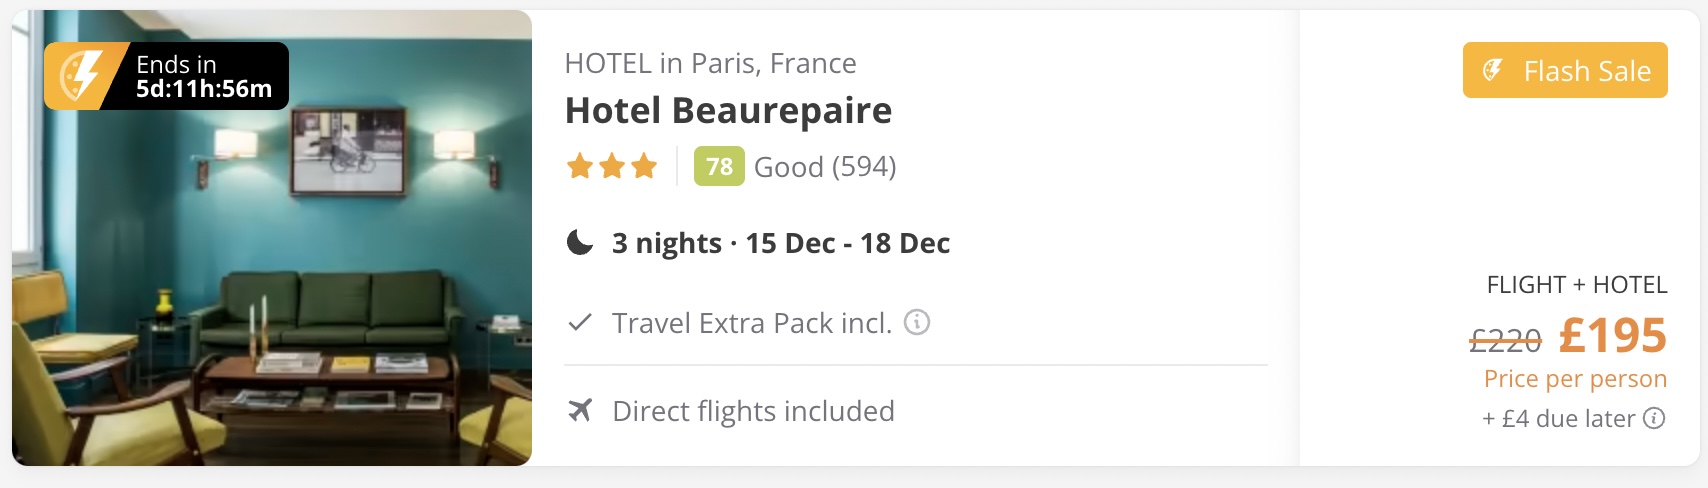
Task: Click the + £4 due later text
Action: pyautogui.click(x=1559, y=418)
